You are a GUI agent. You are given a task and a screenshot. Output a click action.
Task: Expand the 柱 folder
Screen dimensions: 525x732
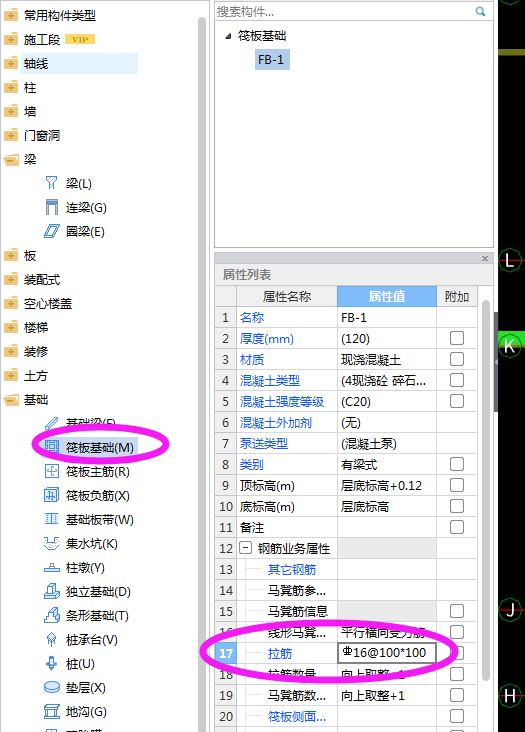click(x=11, y=87)
